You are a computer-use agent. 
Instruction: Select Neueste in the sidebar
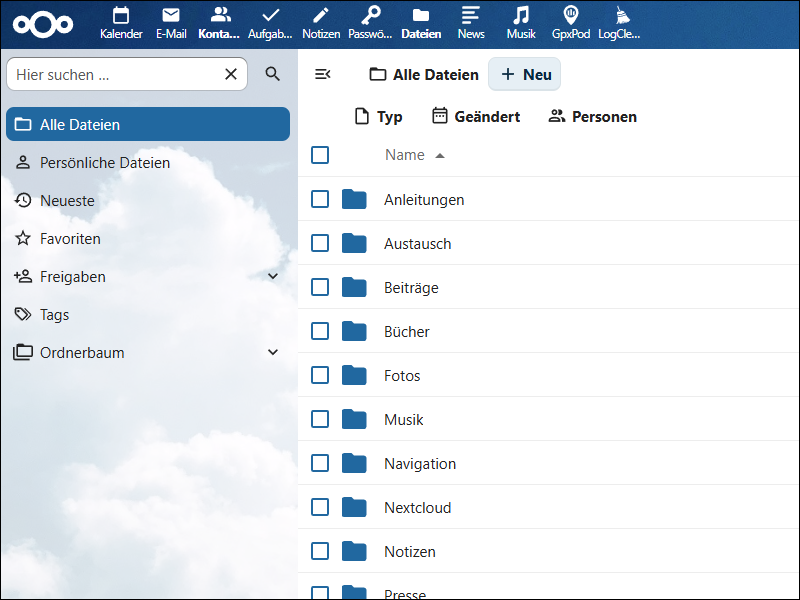pos(67,201)
